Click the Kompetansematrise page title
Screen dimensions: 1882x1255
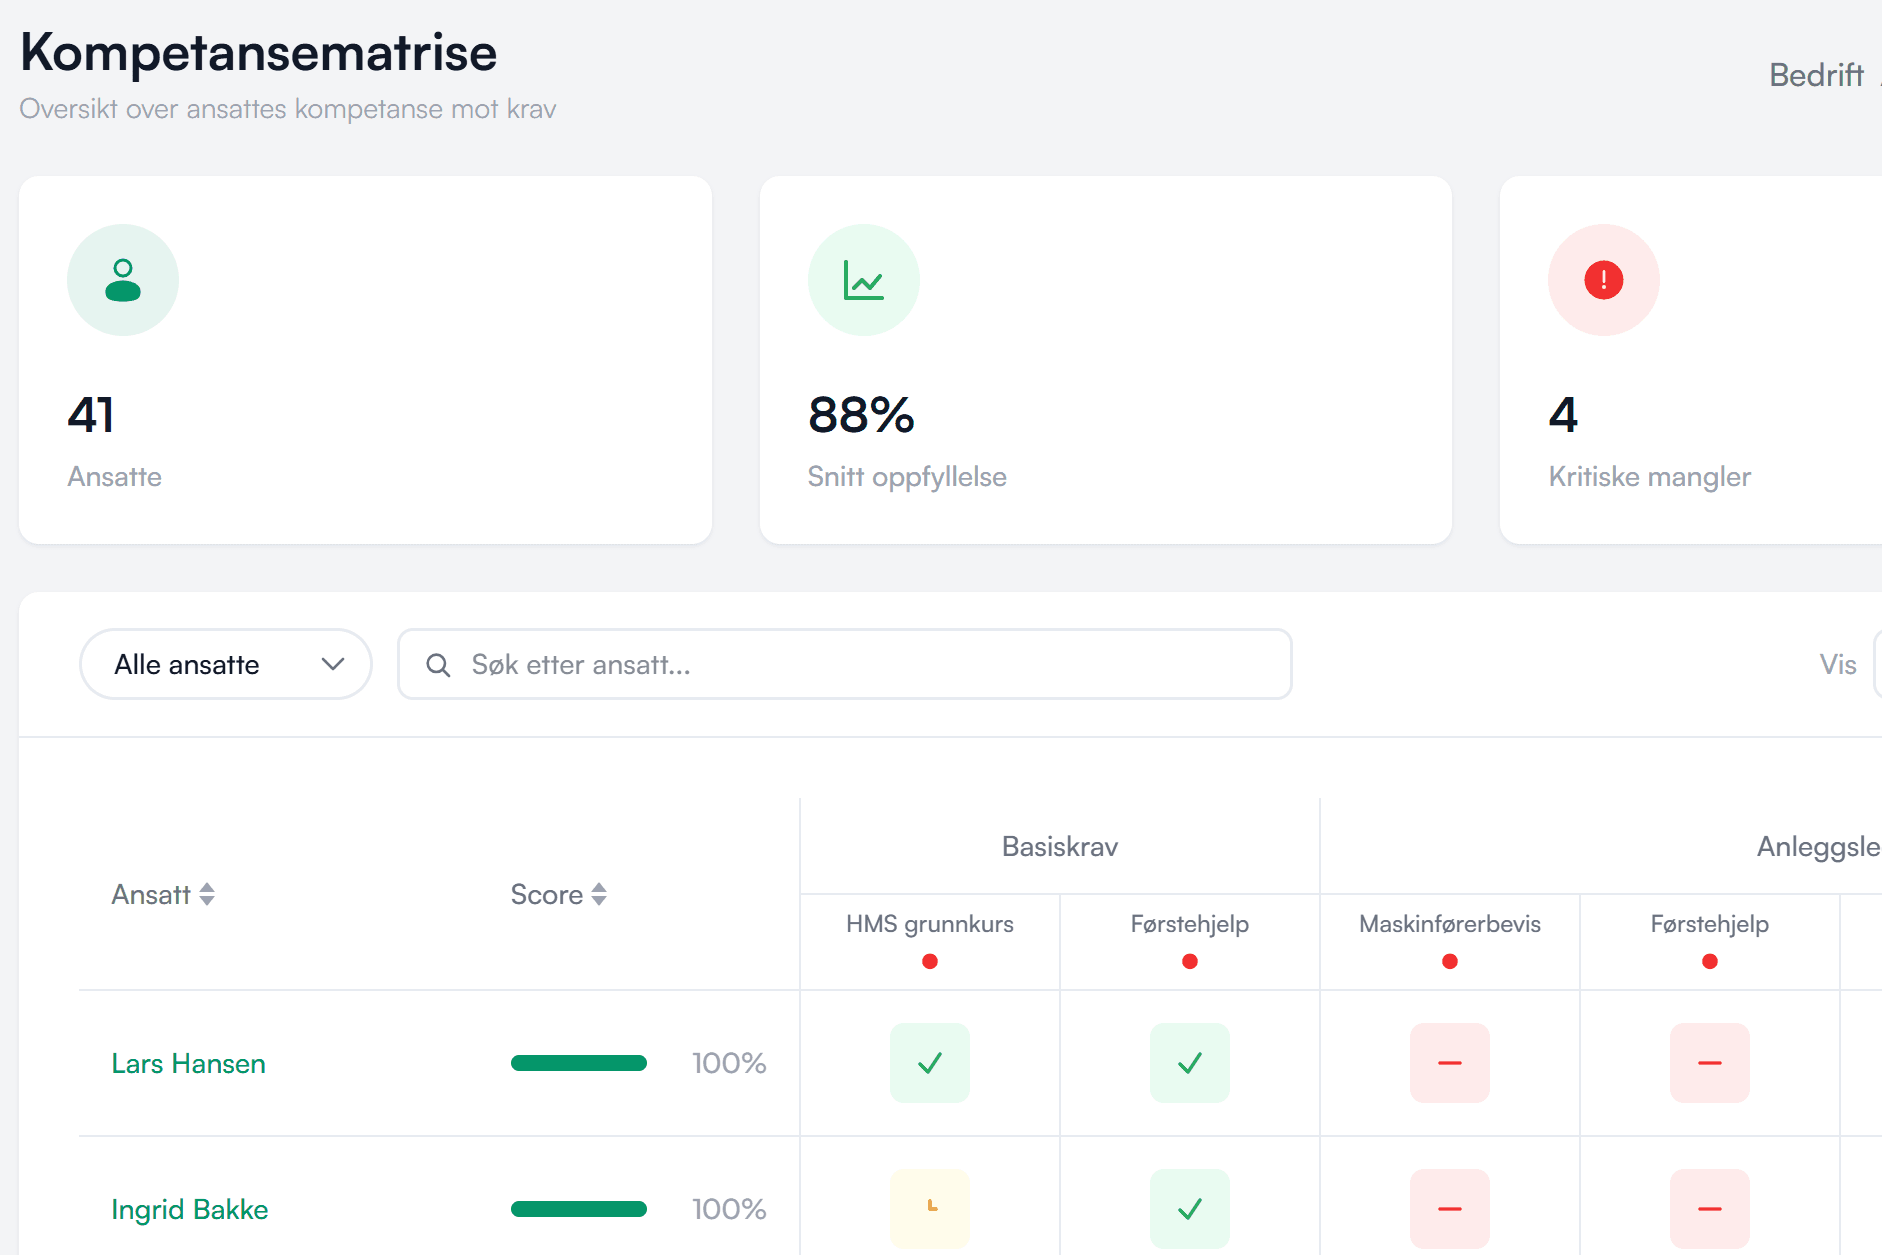258,52
